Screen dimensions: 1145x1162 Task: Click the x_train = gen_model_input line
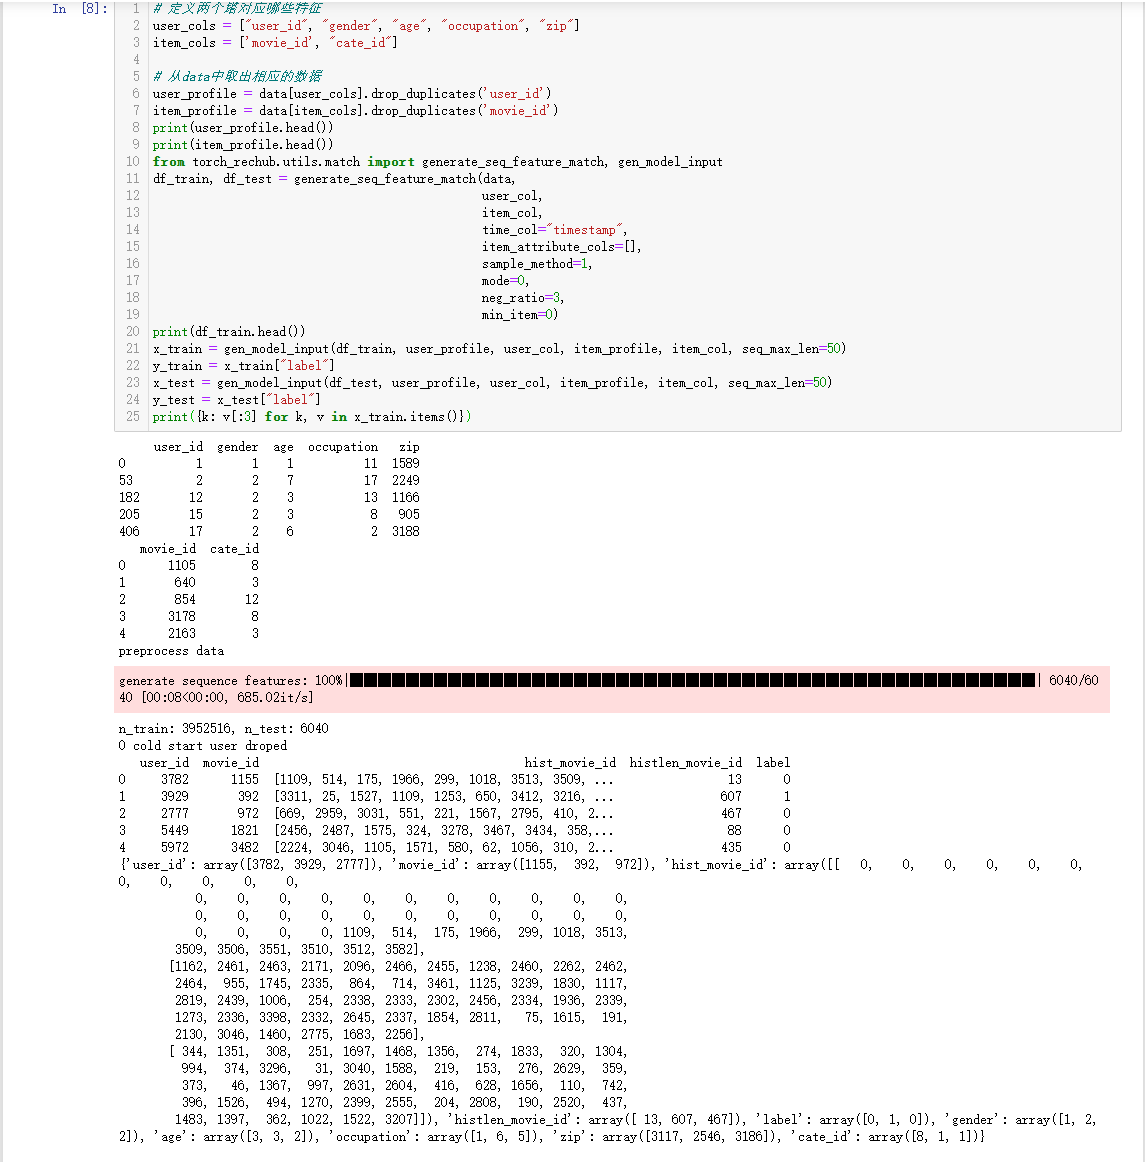click(500, 349)
